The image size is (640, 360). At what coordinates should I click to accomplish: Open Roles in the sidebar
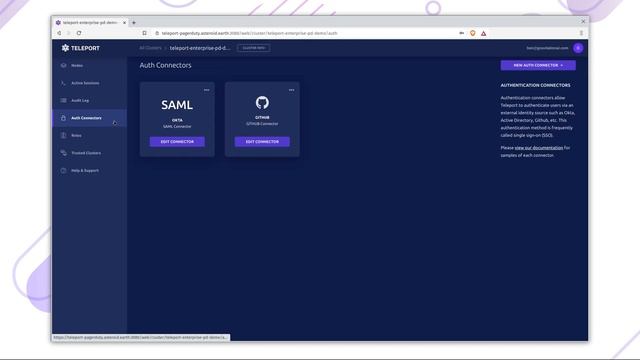(x=89, y=136)
